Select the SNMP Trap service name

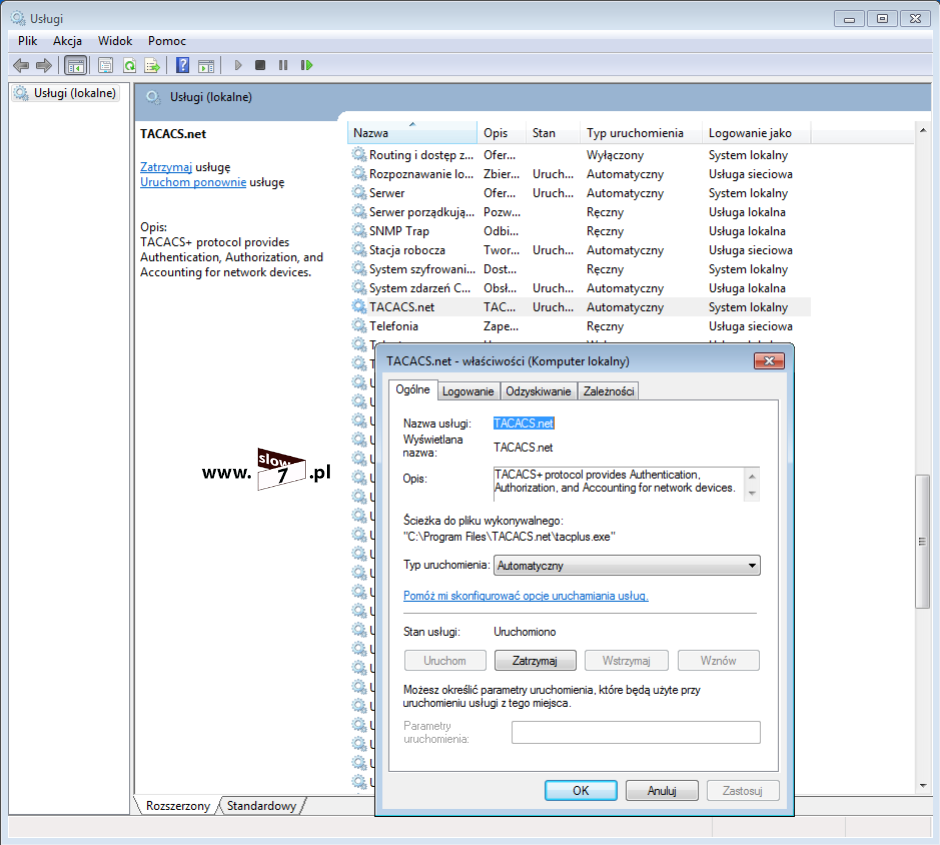[399, 231]
